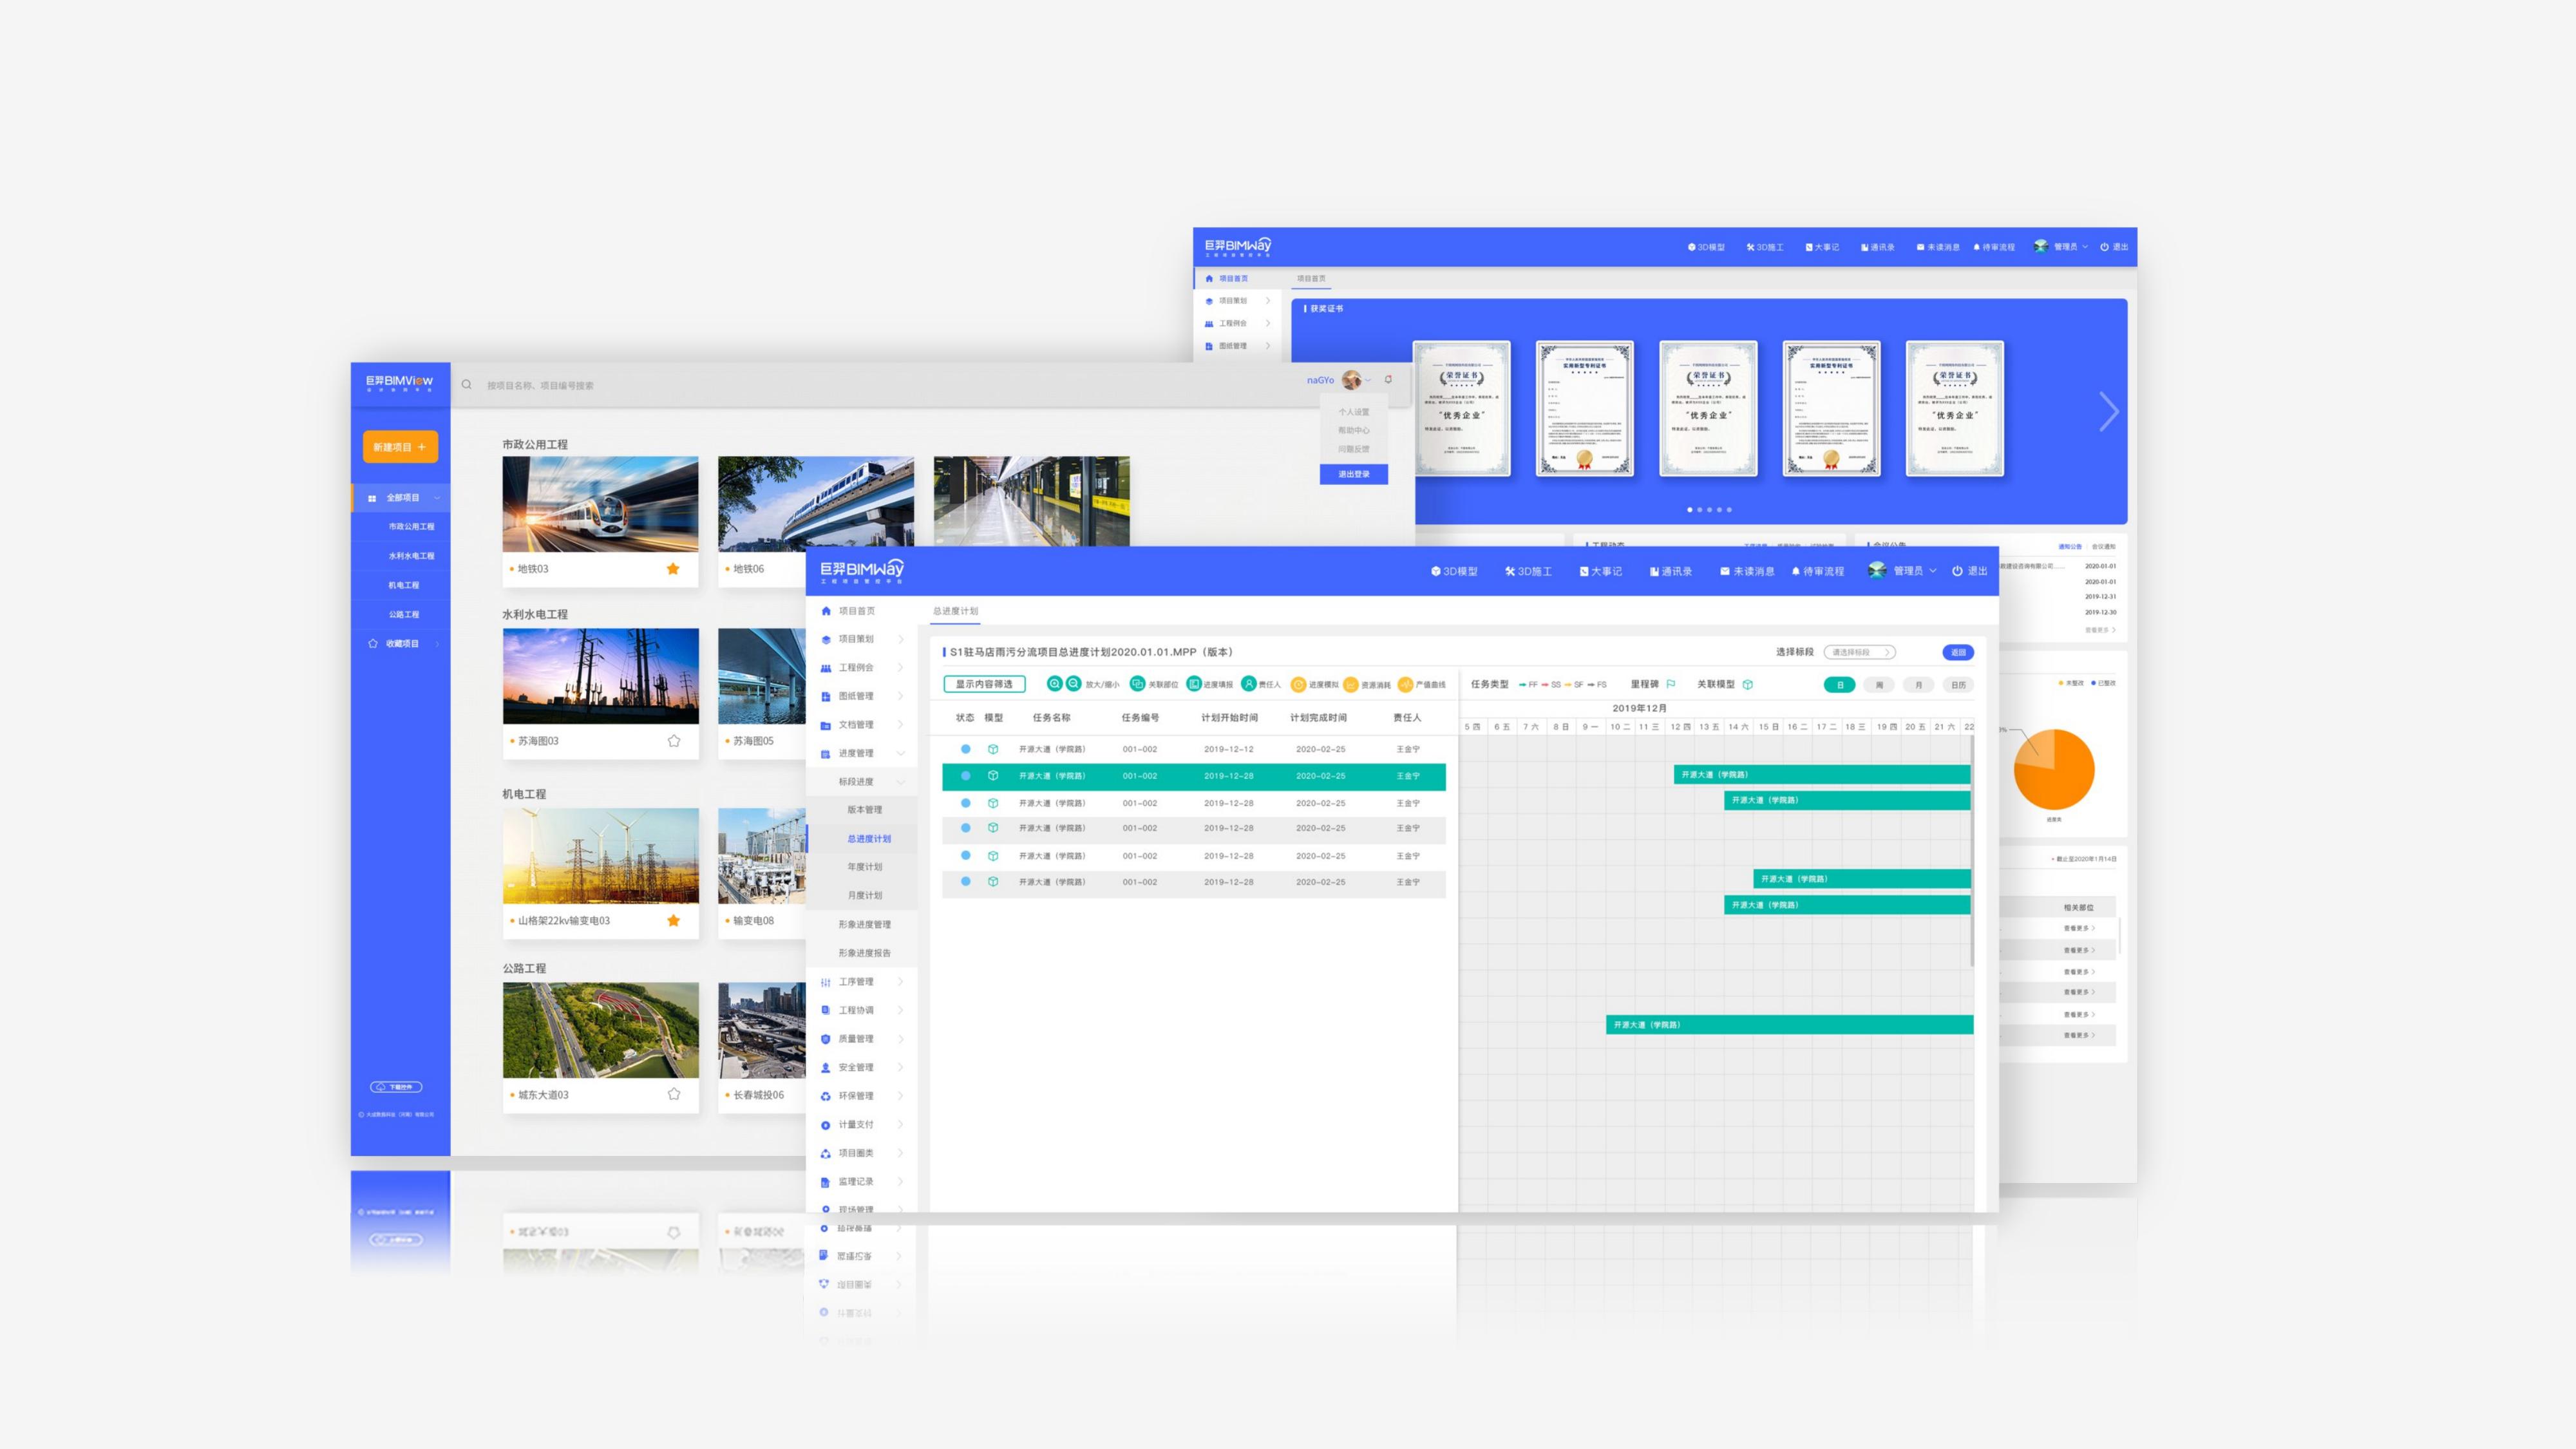Click the Gantt chart vertical scrollbar
Viewport: 2576px width, 1449px height.
click(1972, 850)
